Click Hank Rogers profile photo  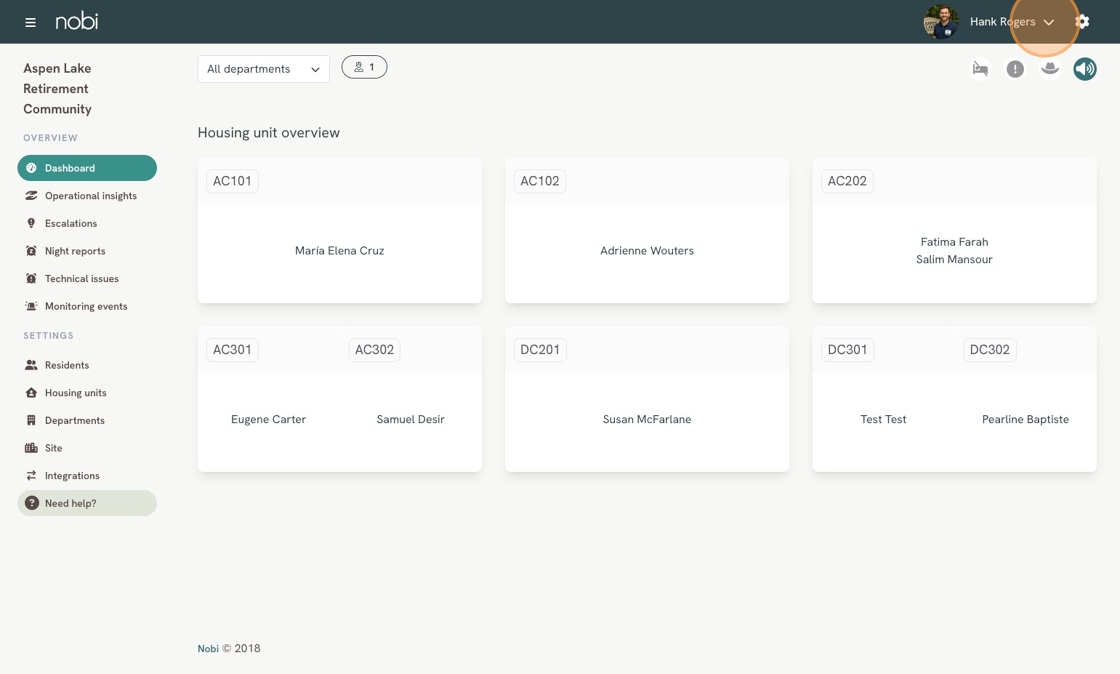point(940,22)
